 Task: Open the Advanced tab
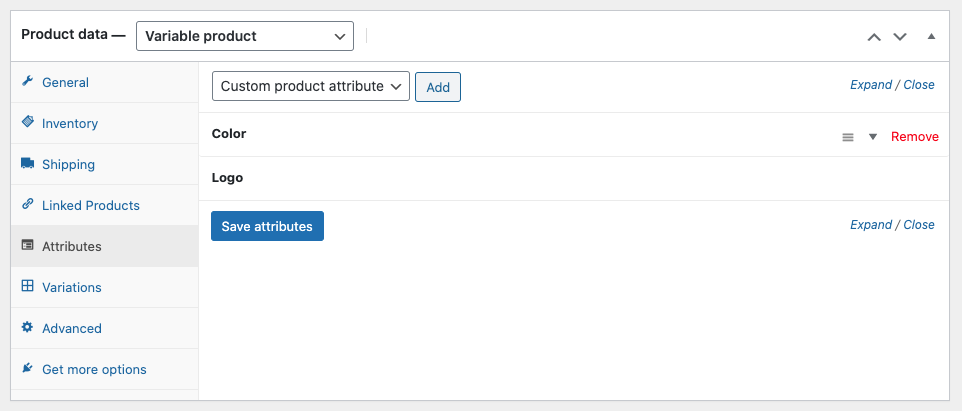(104, 328)
